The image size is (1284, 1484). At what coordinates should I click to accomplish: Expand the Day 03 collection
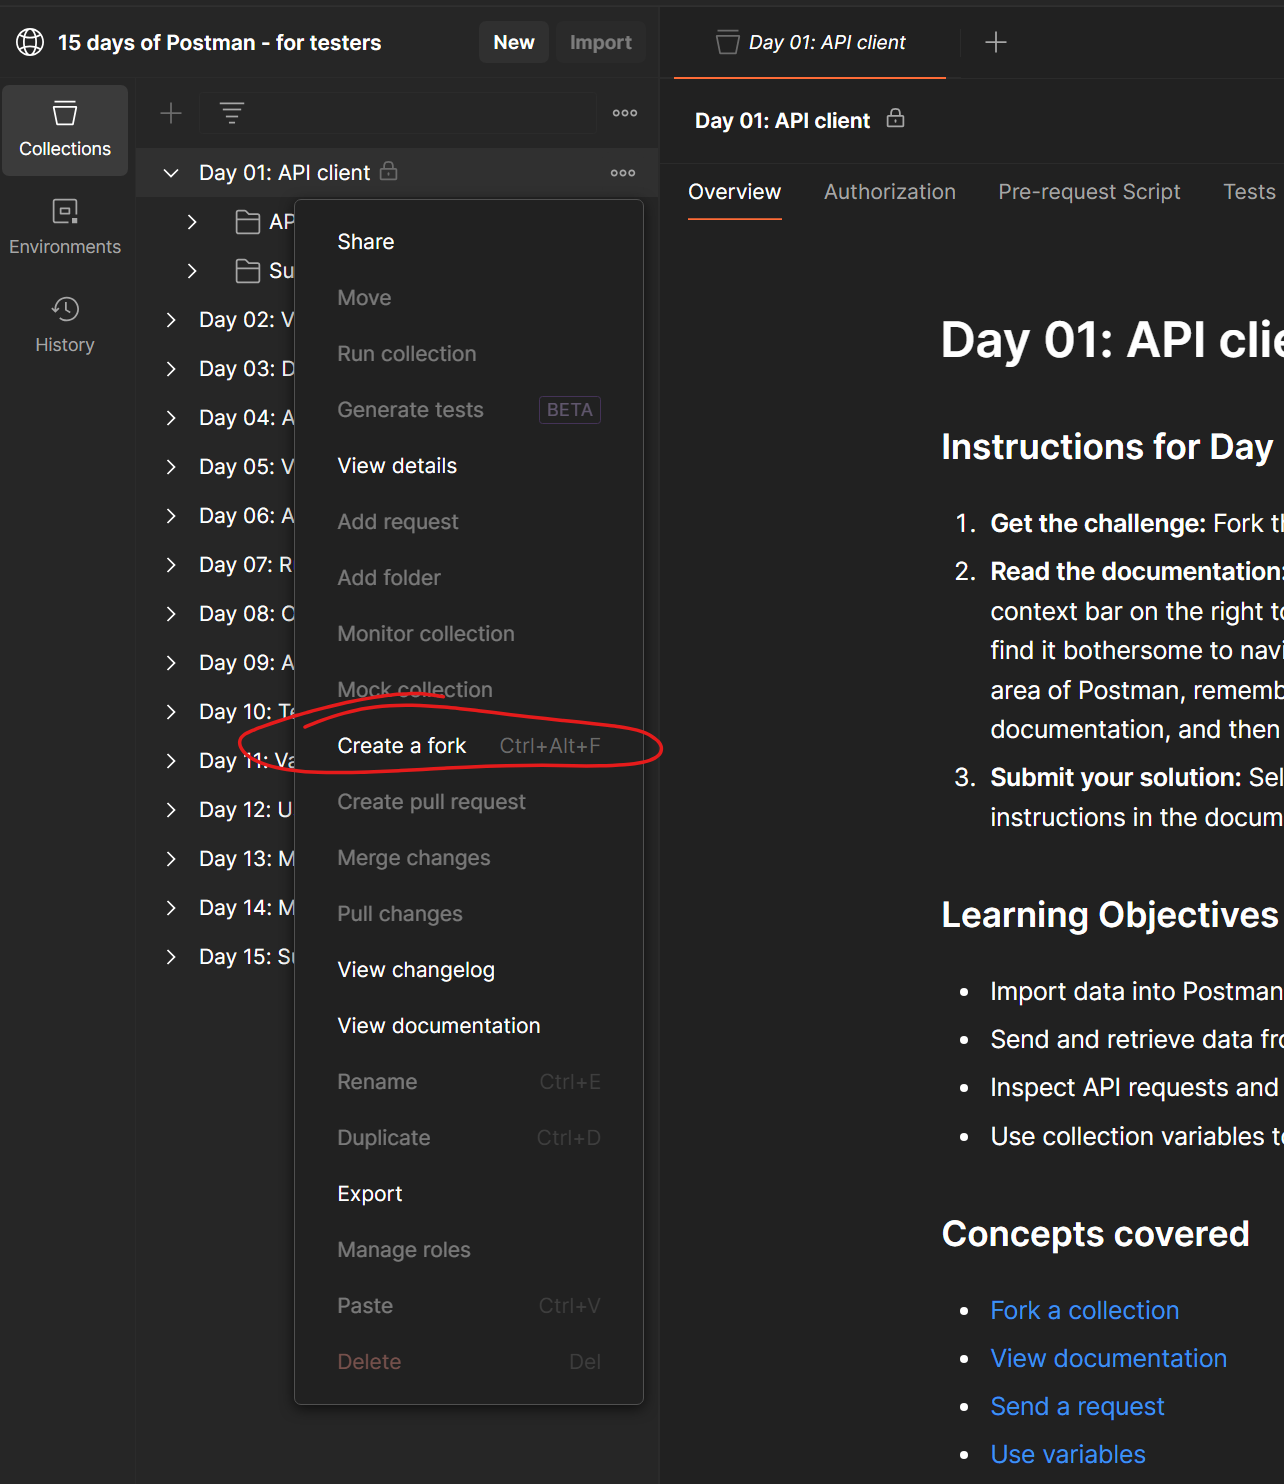[x=171, y=369]
